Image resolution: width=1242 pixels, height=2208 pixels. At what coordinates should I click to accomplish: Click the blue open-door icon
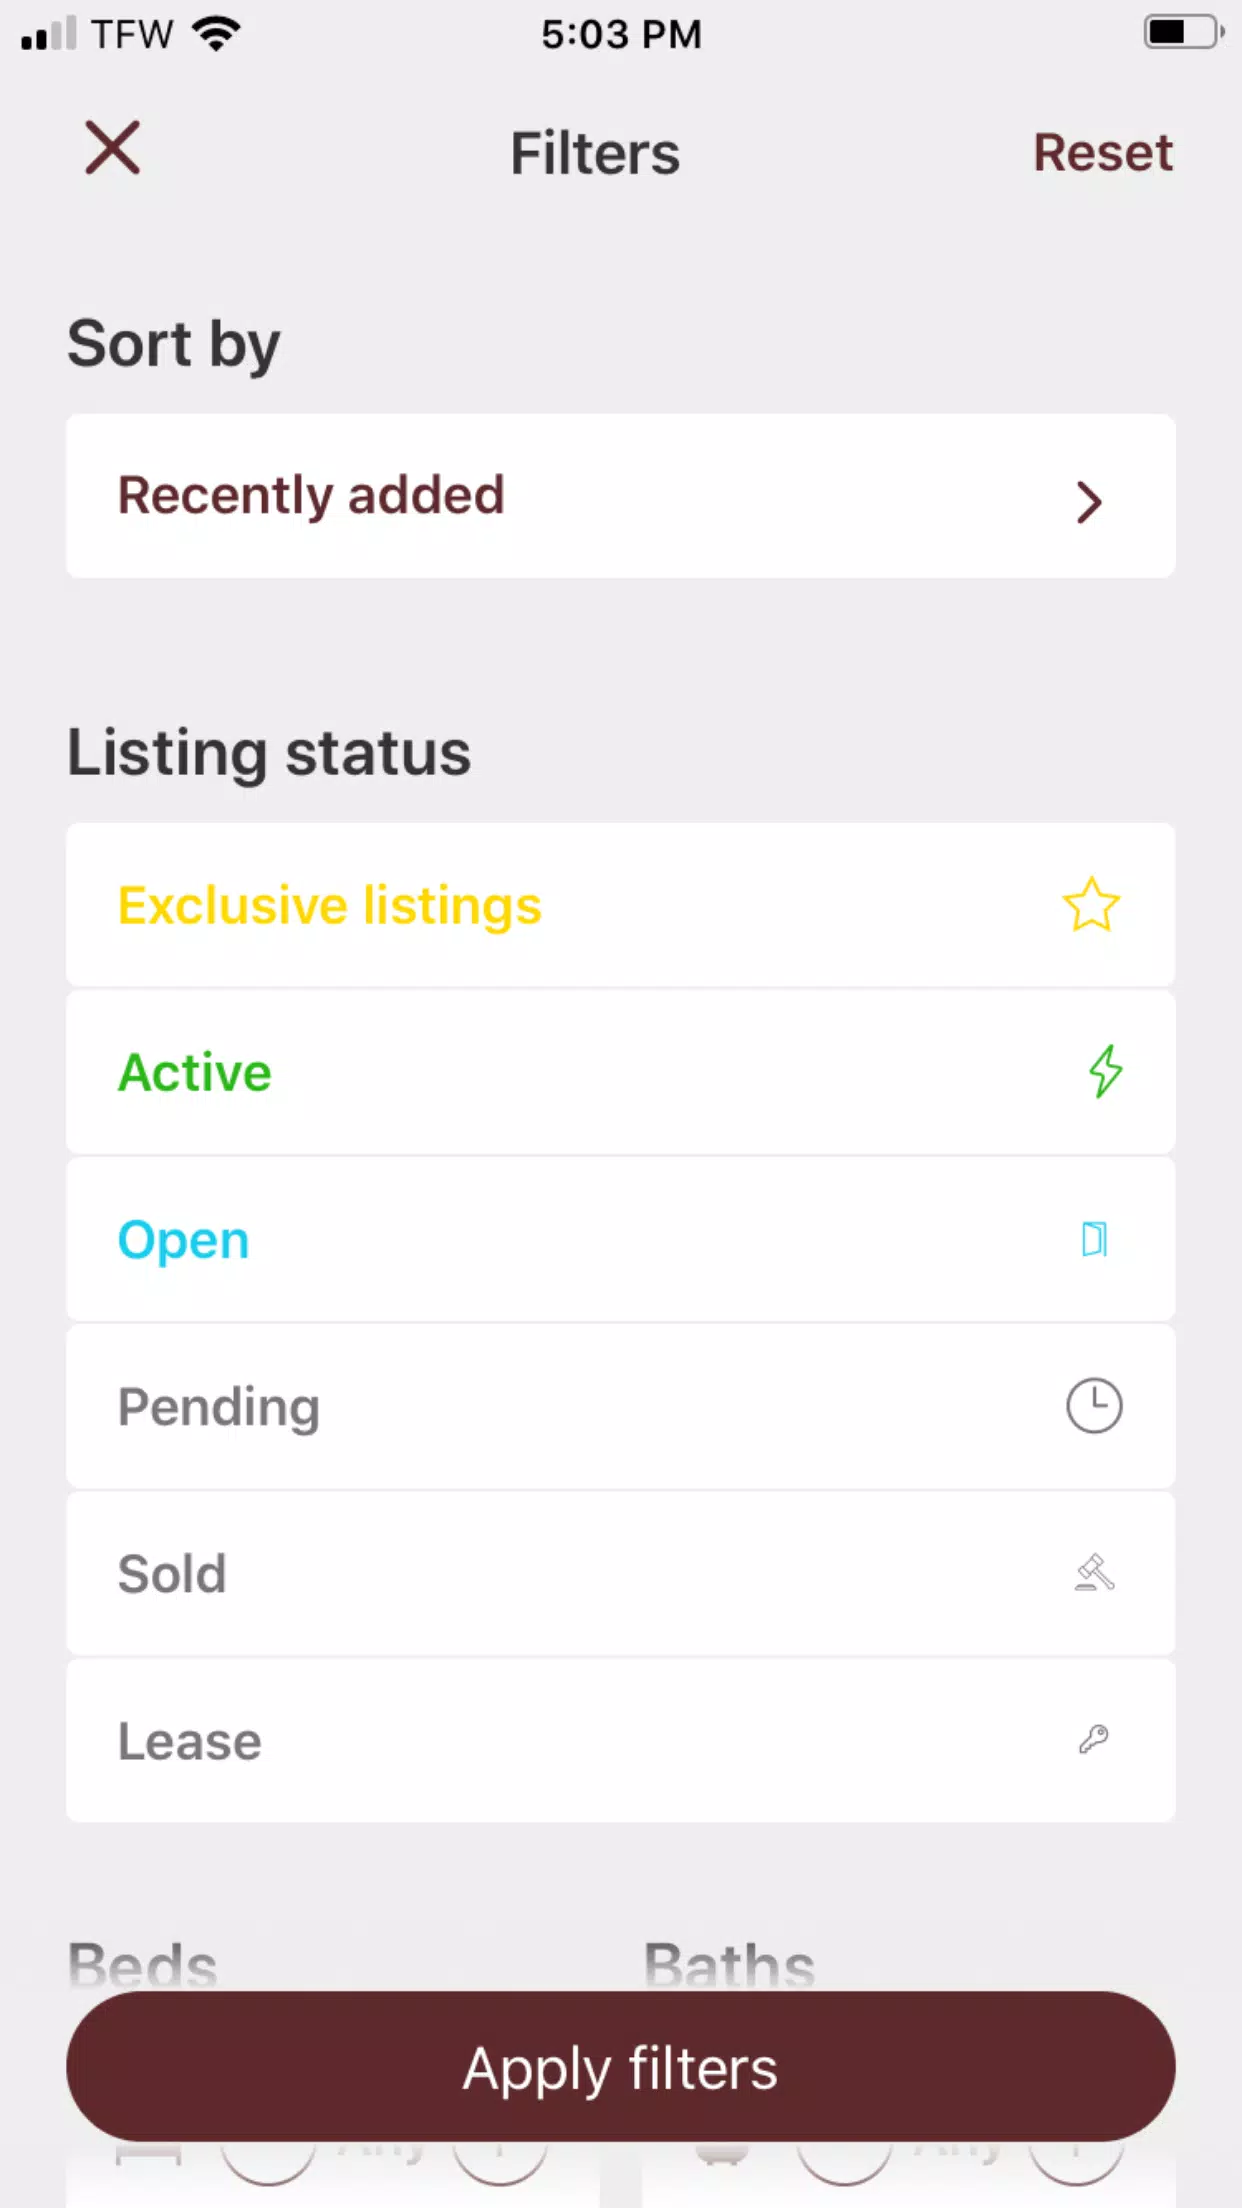[1095, 1239]
